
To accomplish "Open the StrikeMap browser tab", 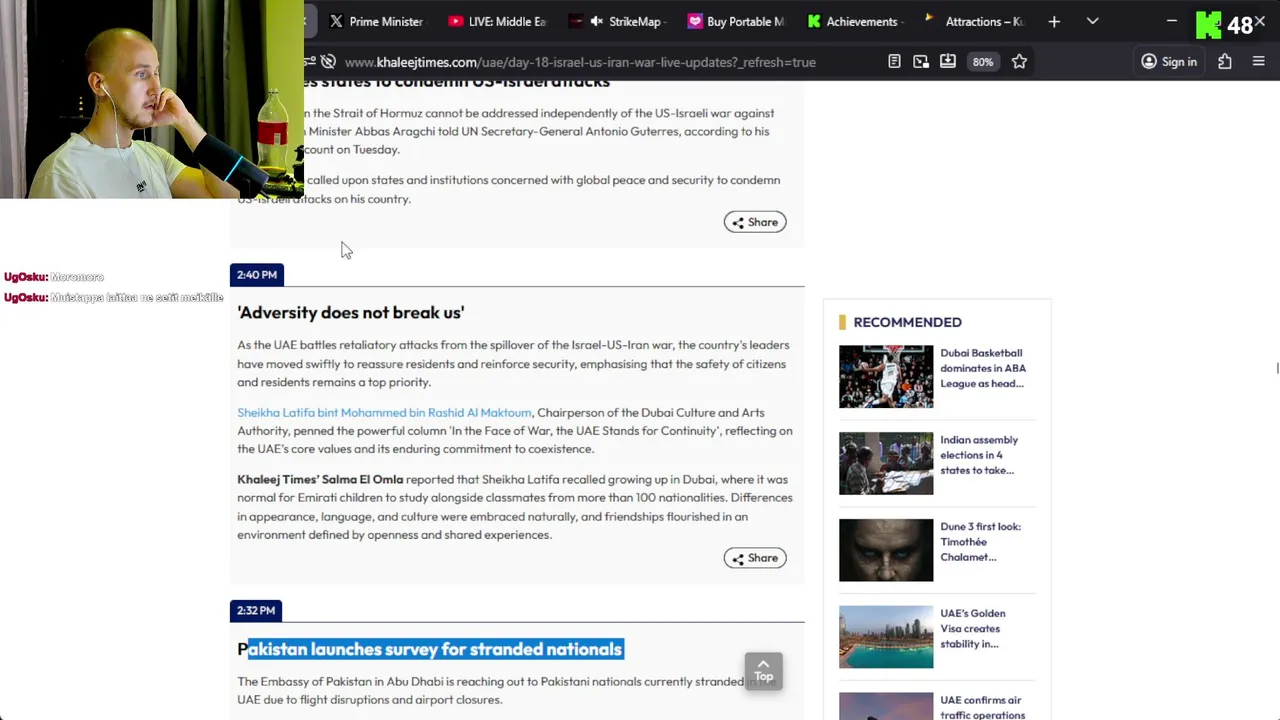I will pos(617,21).
